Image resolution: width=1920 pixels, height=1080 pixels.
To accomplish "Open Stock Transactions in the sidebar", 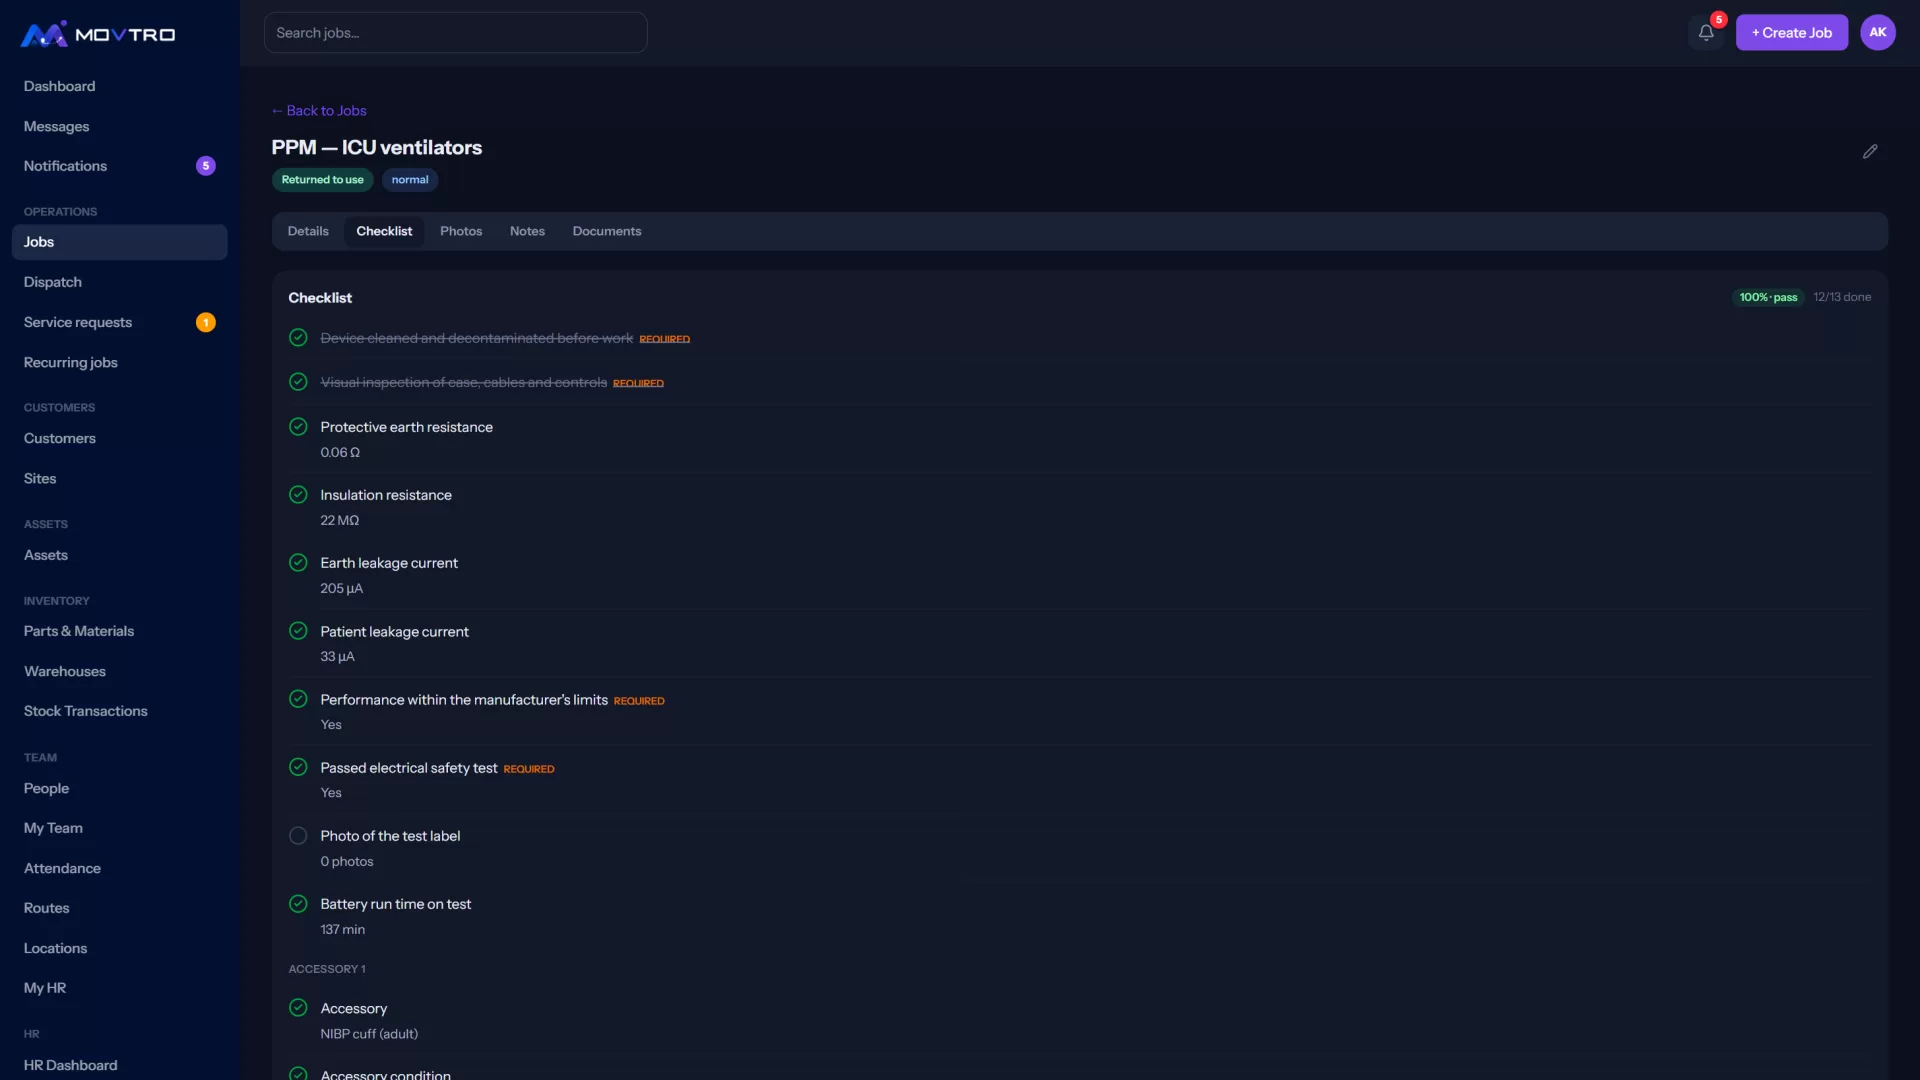I will click(x=120, y=711).
